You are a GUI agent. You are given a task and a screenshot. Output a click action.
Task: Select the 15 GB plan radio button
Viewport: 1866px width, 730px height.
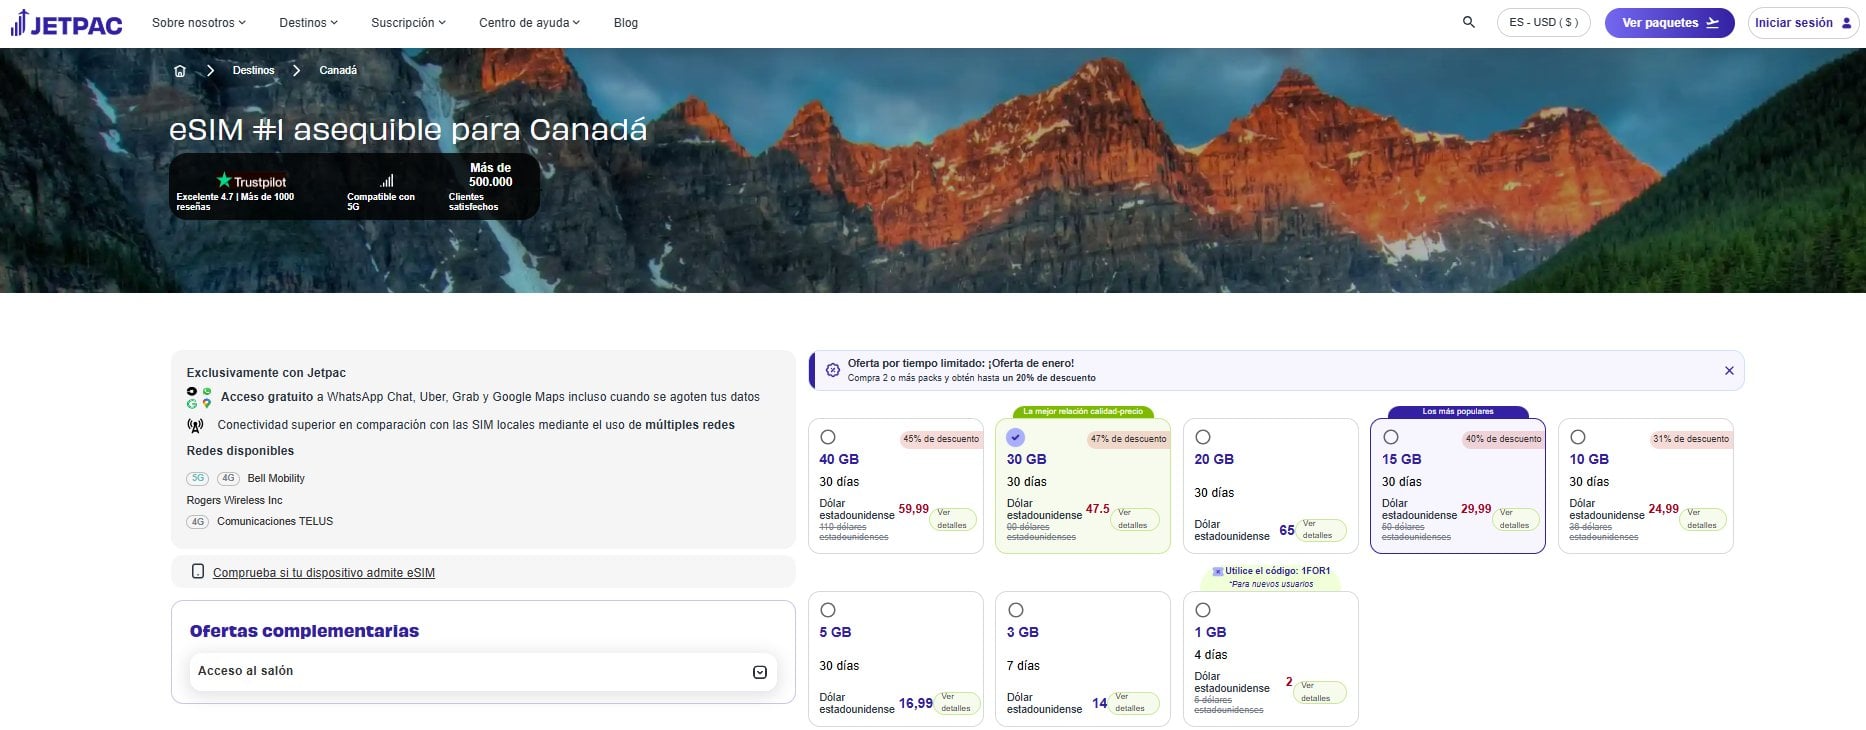click(1390, 437)
